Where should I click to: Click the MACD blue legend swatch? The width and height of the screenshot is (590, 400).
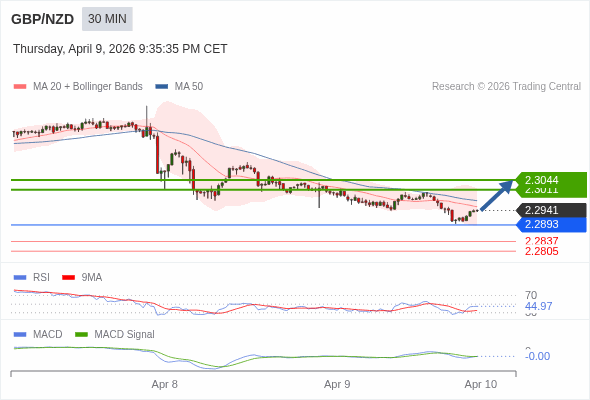coord(20,335)
